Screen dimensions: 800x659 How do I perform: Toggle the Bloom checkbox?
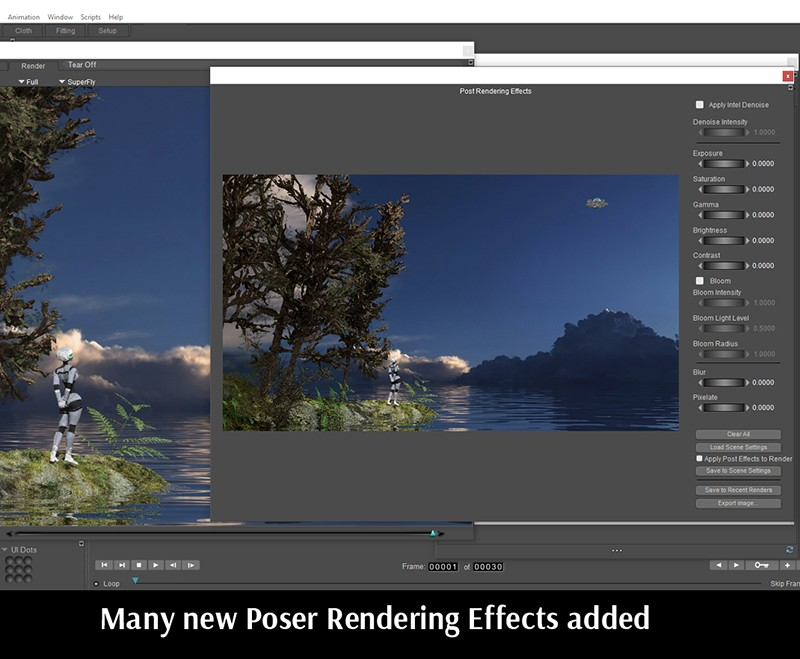click(700, 281)
